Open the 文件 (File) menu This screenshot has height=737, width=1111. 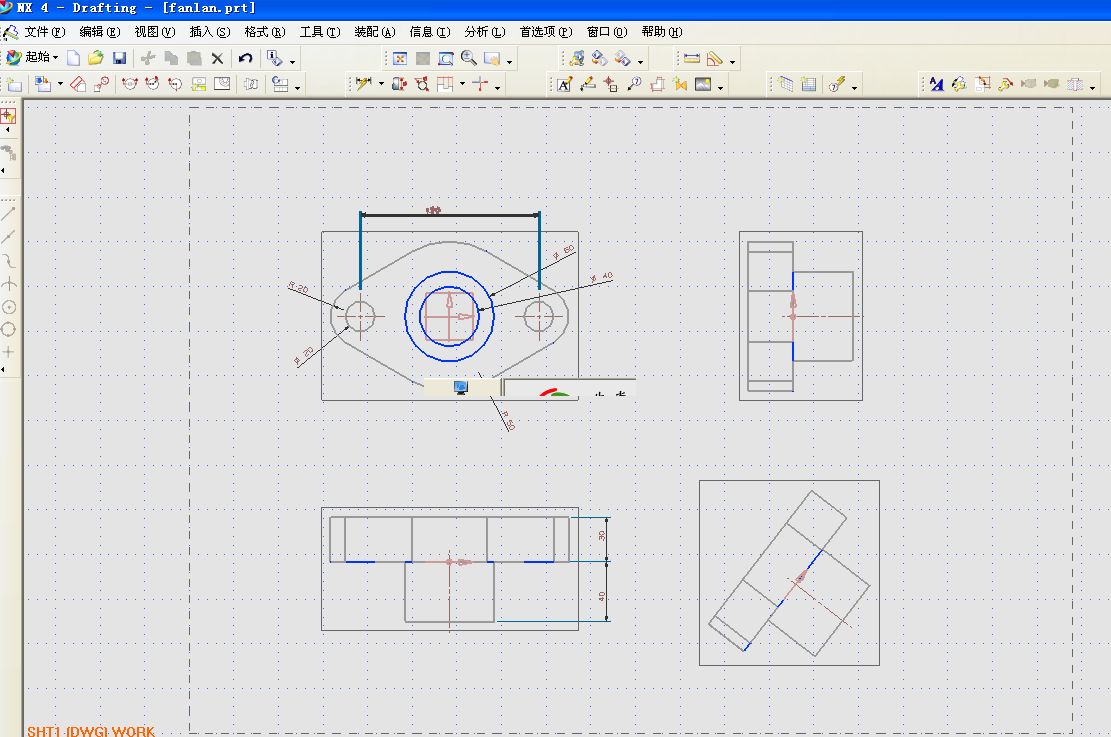44,32
